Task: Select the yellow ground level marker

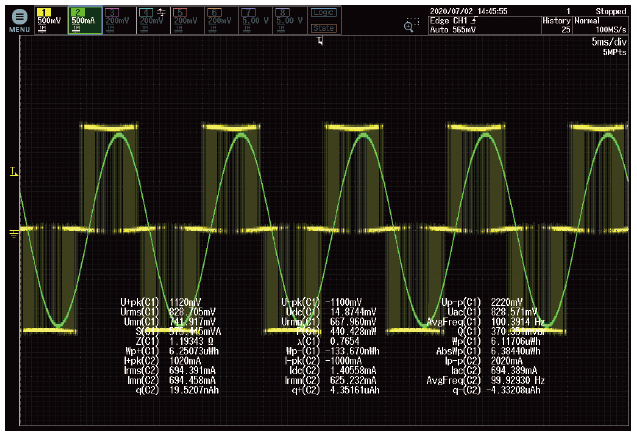Action: (13, 234)
